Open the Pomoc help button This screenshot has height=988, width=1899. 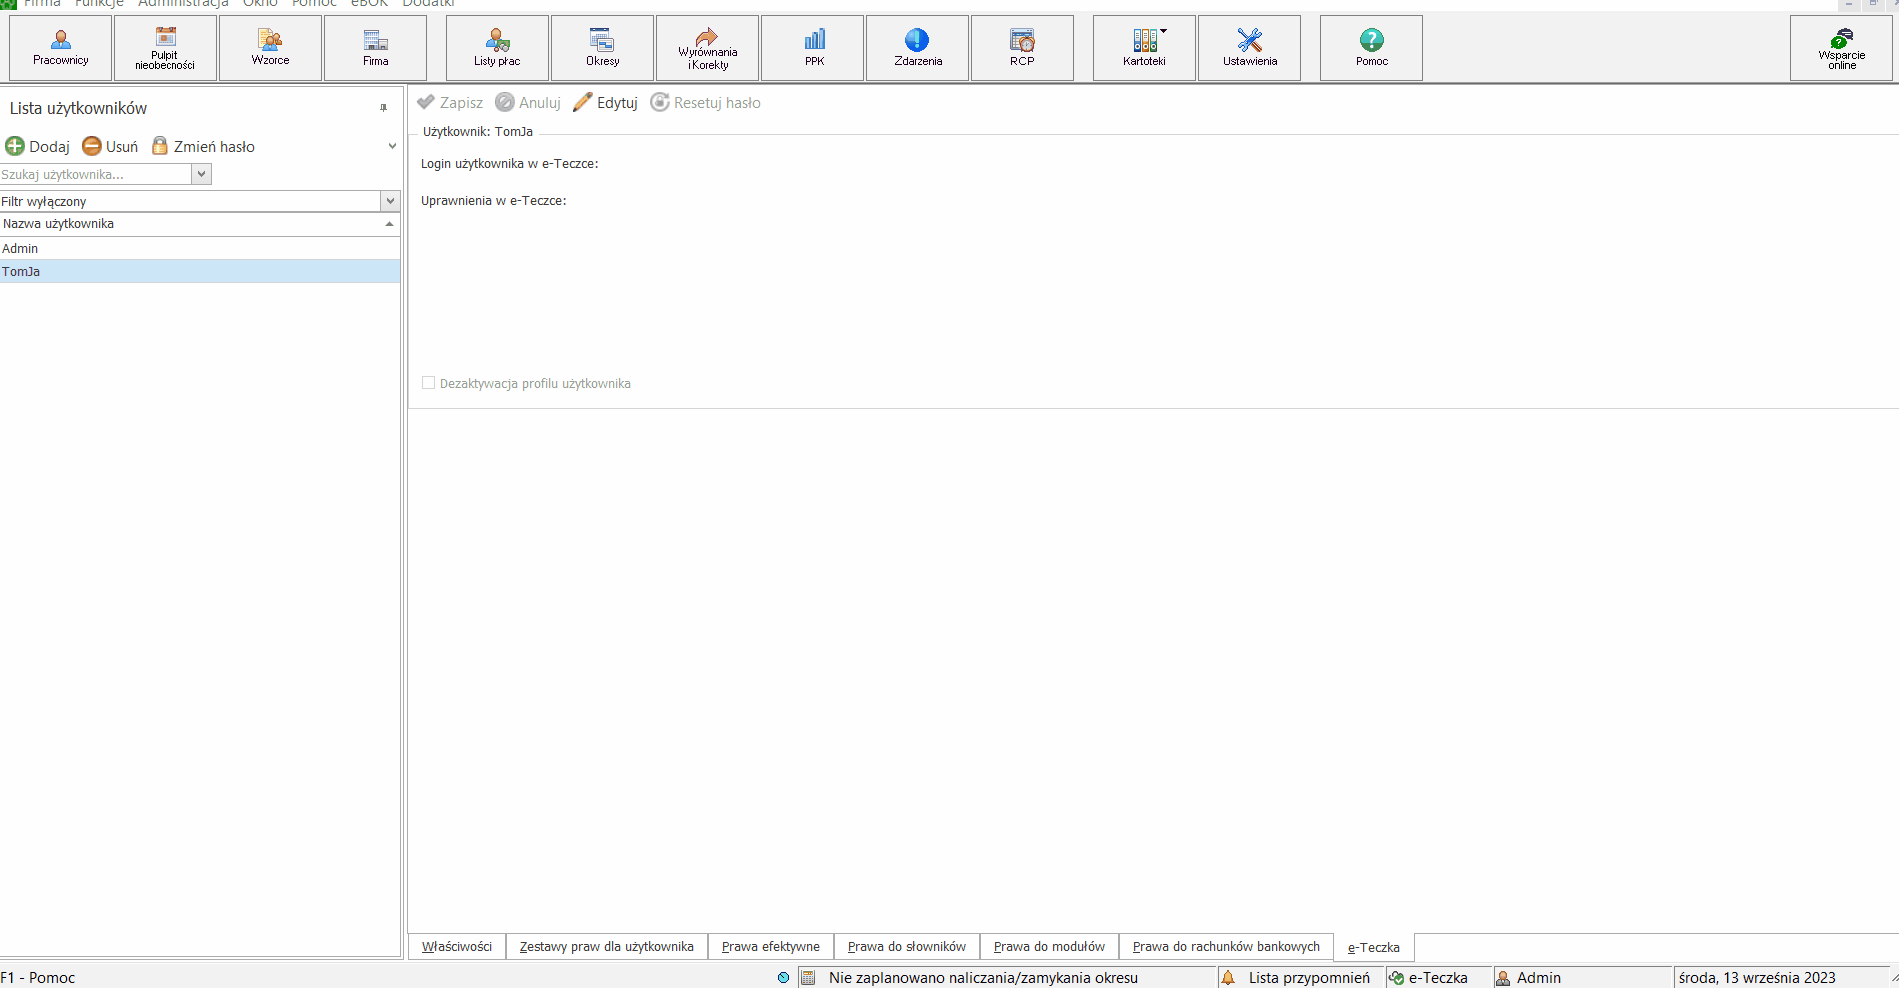click(1371, 48)
